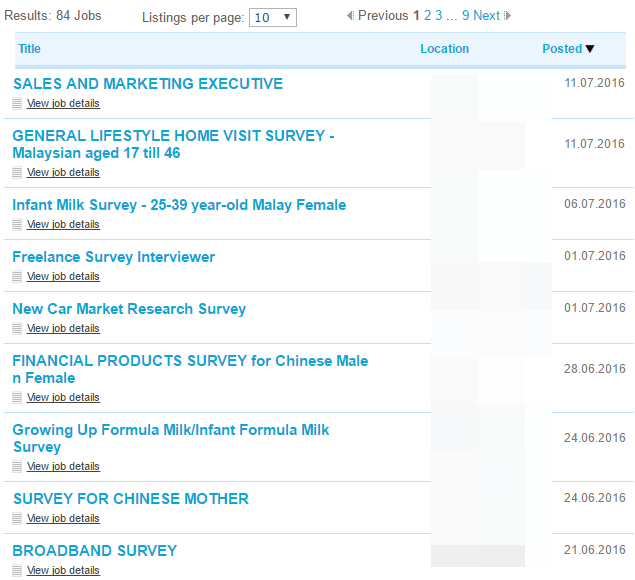The height and width of the screenshot is (580, 635).
Task: View job details for General Lifestyle survey
Action: [63, 172]
